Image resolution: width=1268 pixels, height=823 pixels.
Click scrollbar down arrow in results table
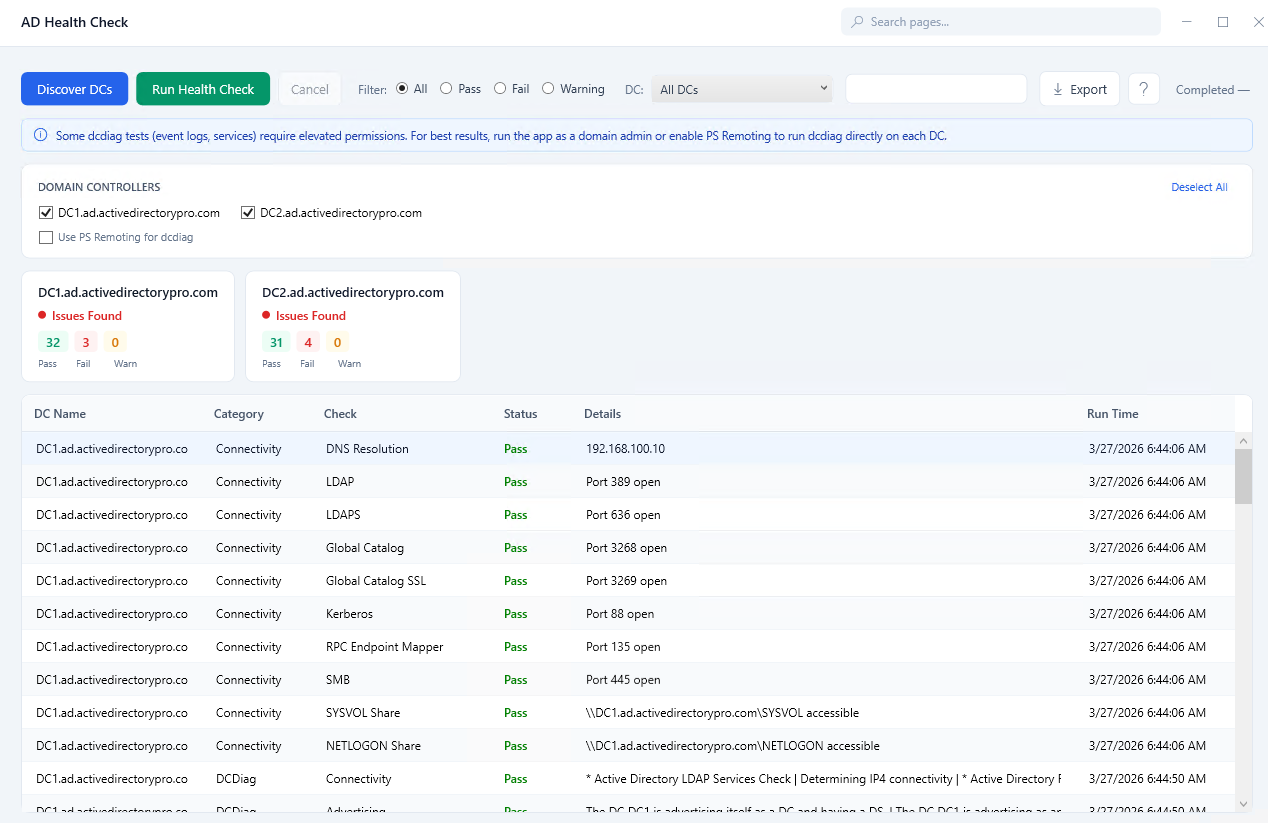(1243, 803)
